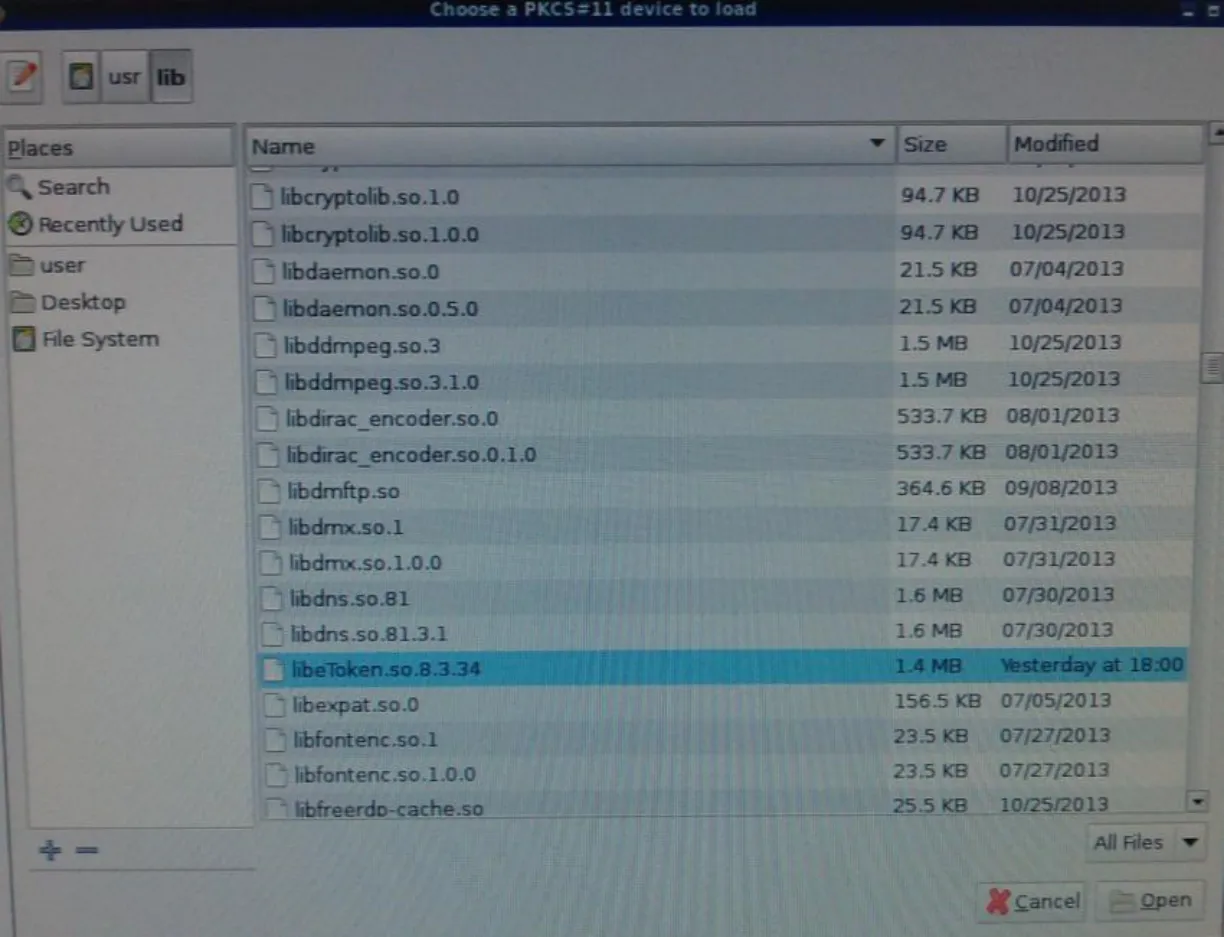Image resolution: width=1224 pixels, height=937 pixels.
Task: Select libfontenc.so.1 file
Action: 724,739
